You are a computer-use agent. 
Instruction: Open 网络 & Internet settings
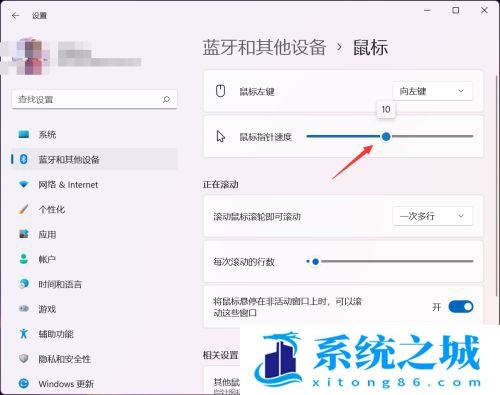coord(94,184)
